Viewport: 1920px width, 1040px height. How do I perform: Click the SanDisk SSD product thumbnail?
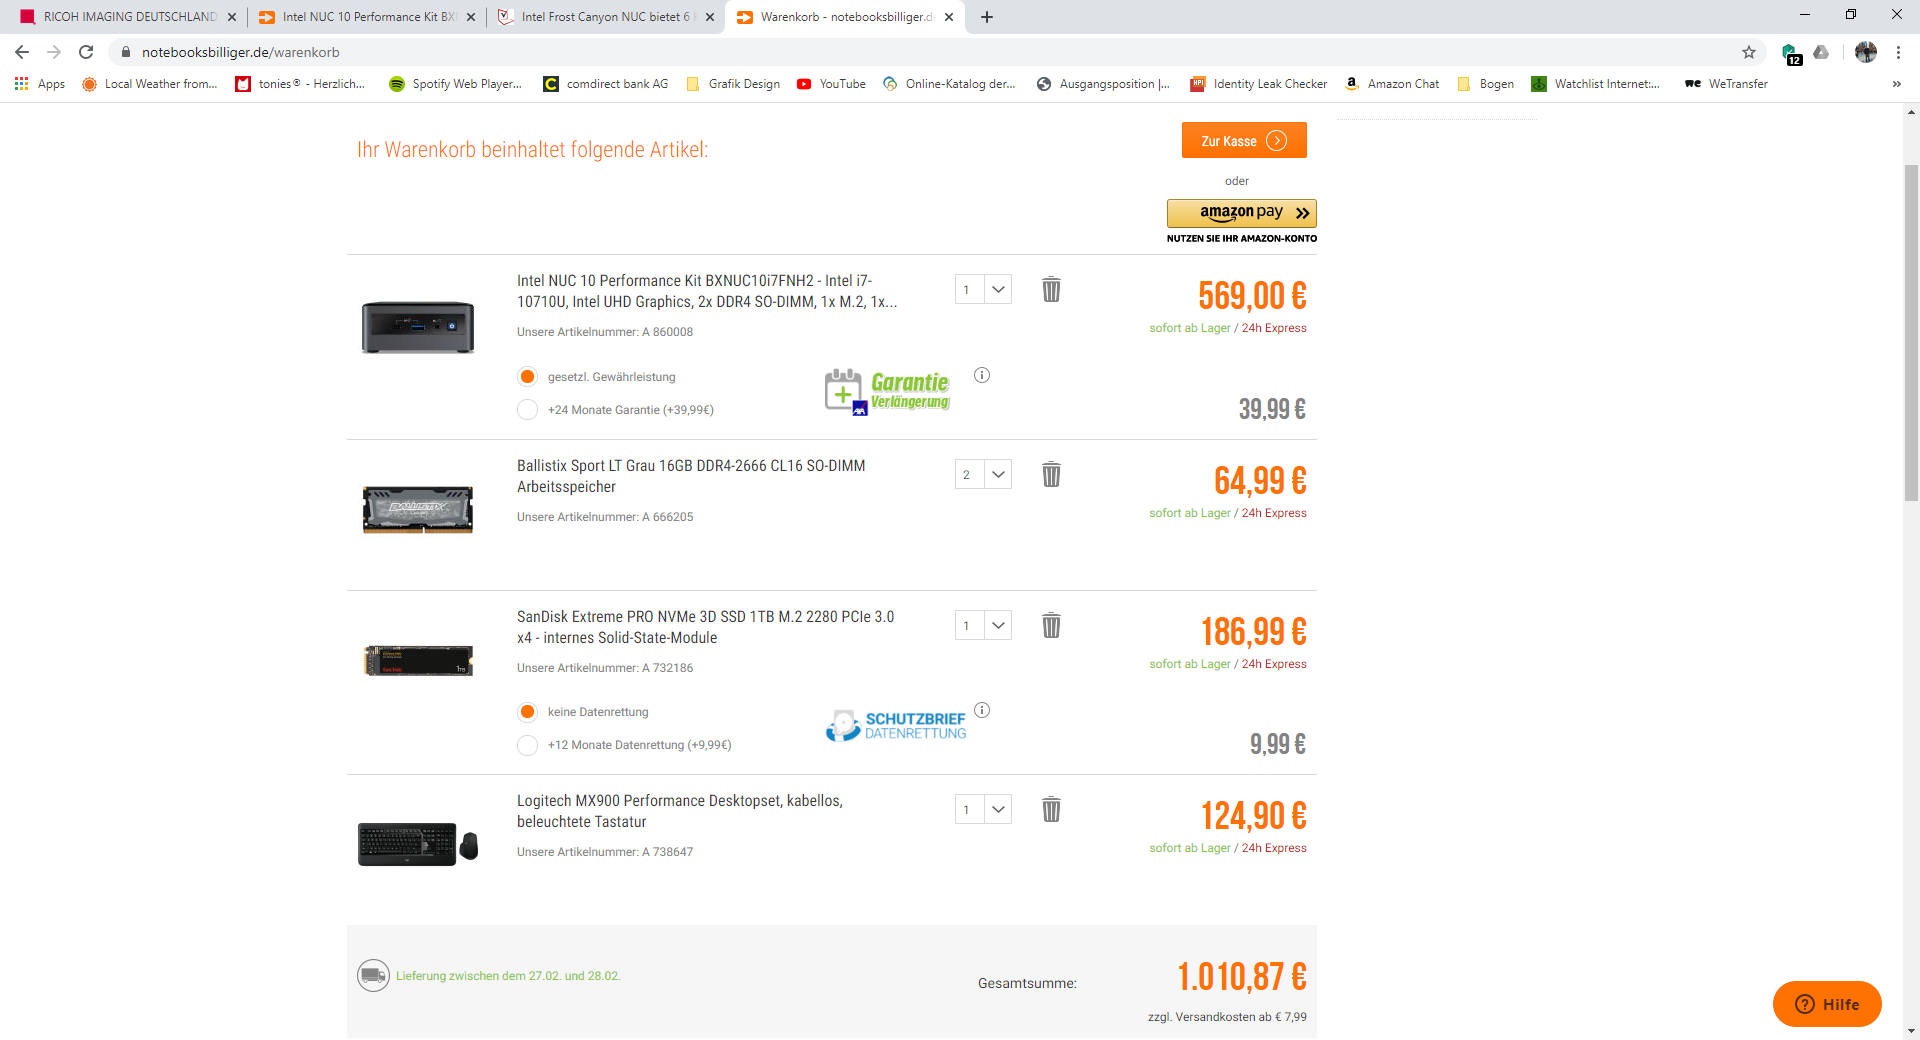(x=418, y=660)
